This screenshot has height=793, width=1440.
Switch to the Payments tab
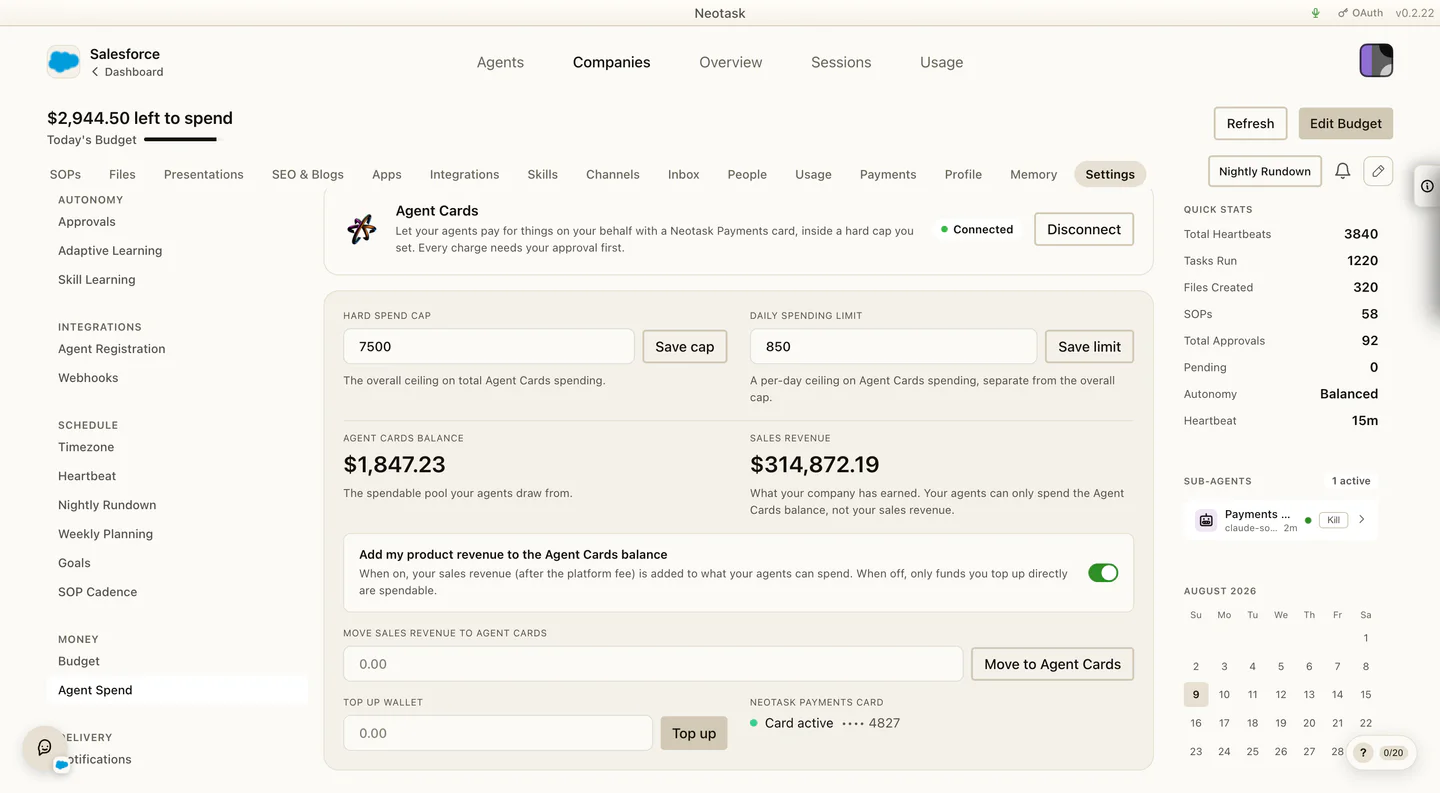point(888,174)
